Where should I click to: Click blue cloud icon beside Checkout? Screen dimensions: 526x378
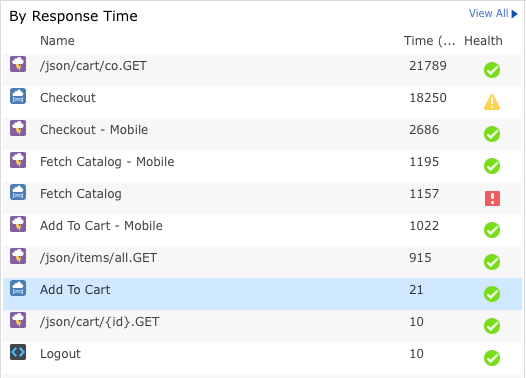click(18, 96)
